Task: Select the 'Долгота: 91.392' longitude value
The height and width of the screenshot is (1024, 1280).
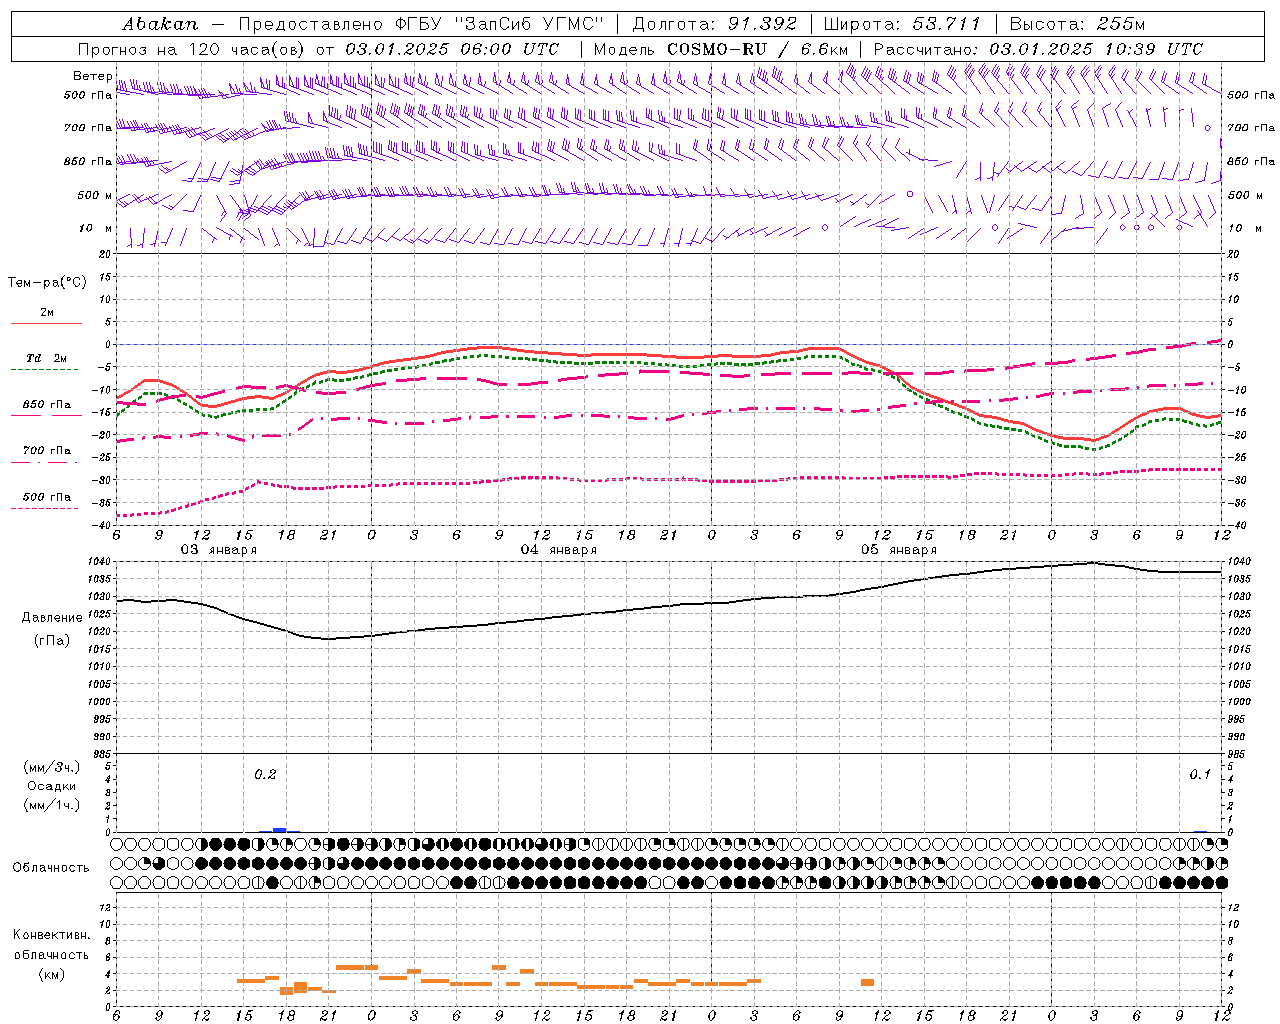Action: pos(715,24)
